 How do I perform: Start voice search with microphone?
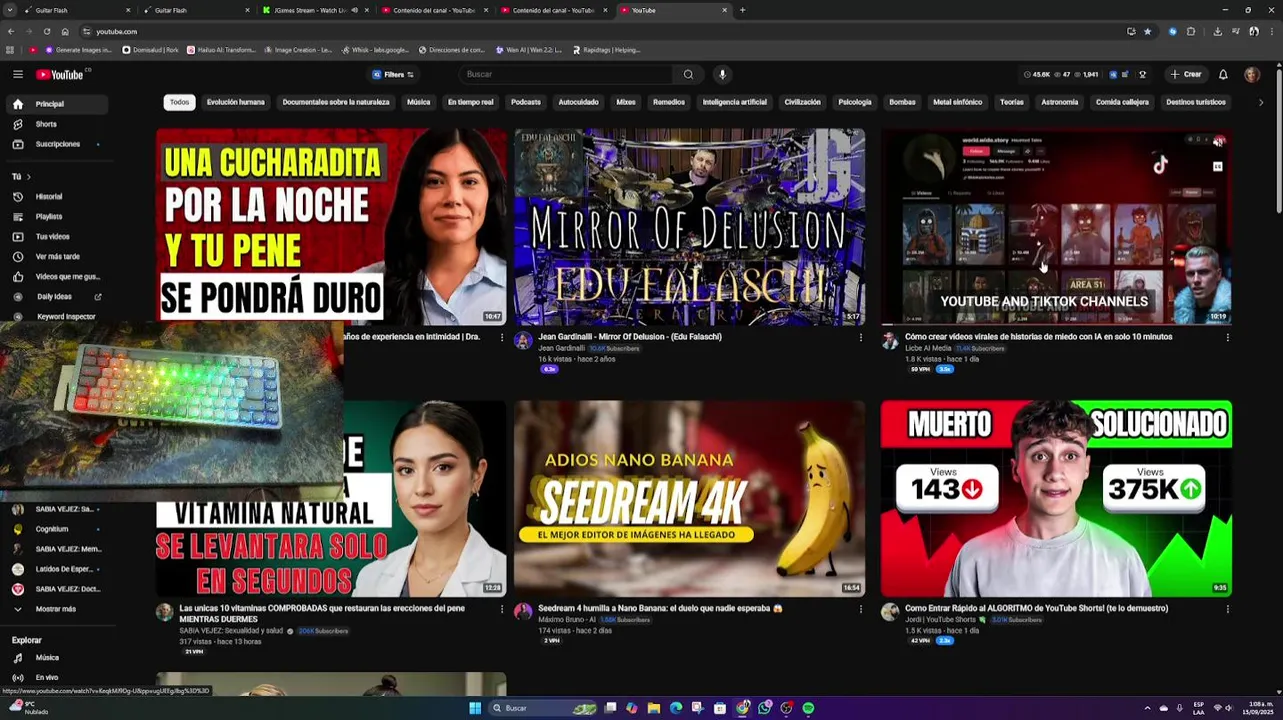(x=722, y=74)
